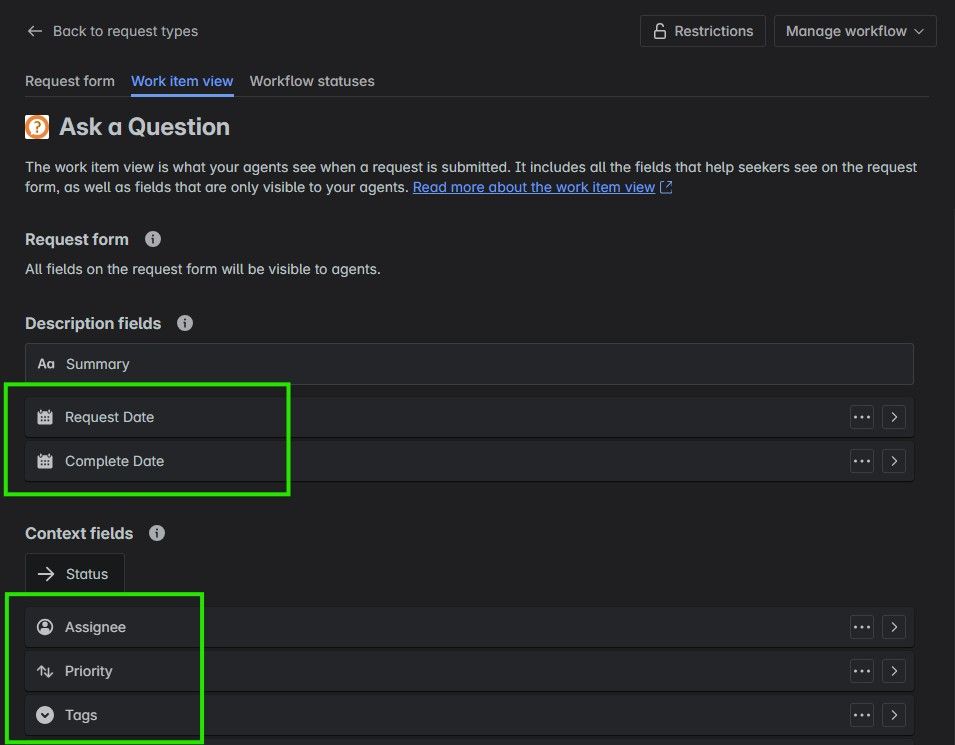Expand the Assignee field
Viewport: 955px width, 745px height.
tap(893, 627)
